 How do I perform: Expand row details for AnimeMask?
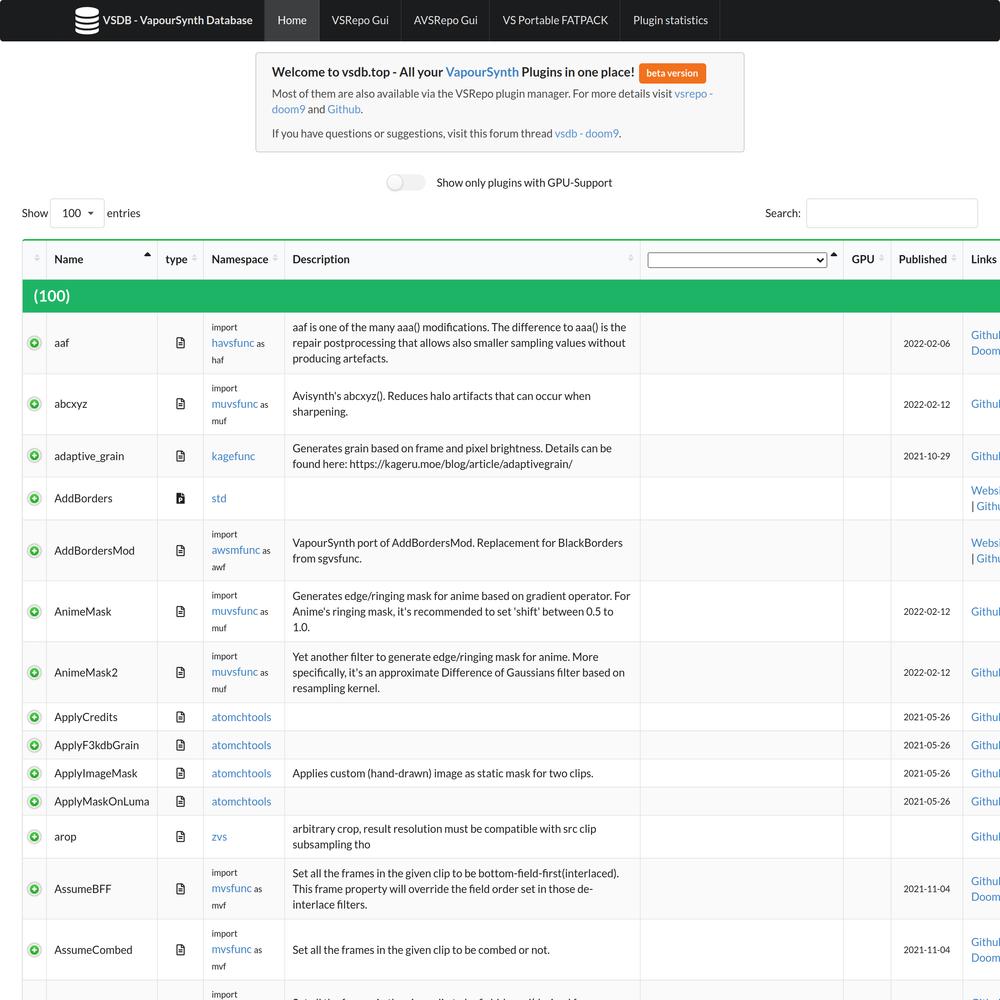34,612
